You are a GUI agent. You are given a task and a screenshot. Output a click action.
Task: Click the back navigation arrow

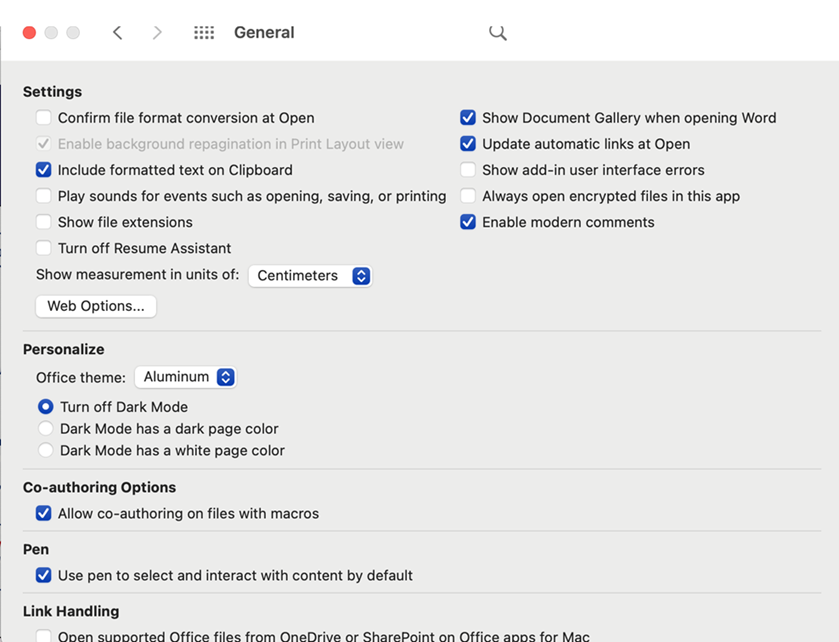click(117, 33)
